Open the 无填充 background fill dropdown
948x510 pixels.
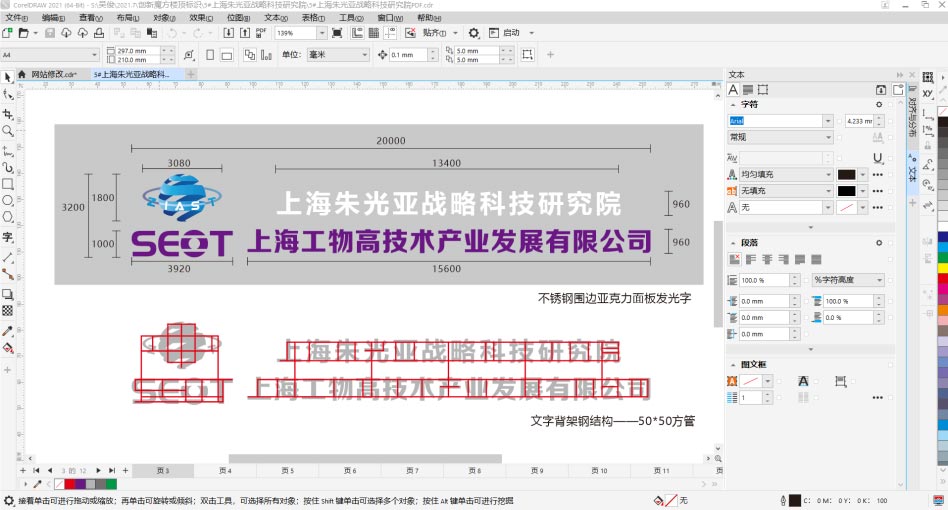[828, 190]
